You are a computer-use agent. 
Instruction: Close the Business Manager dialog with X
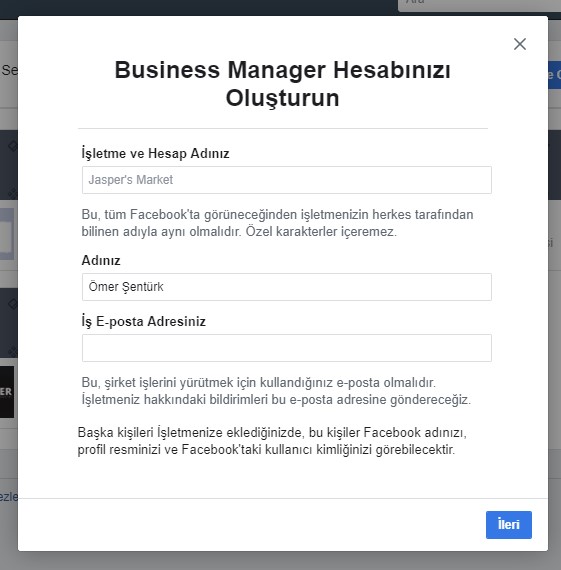tap(520, 44)
